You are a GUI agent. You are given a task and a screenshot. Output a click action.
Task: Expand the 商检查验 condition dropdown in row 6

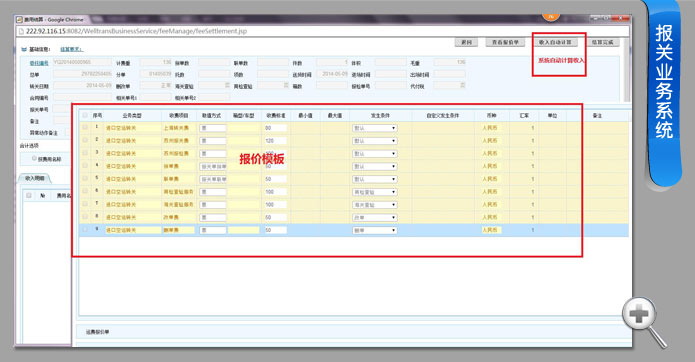[375, 192]
